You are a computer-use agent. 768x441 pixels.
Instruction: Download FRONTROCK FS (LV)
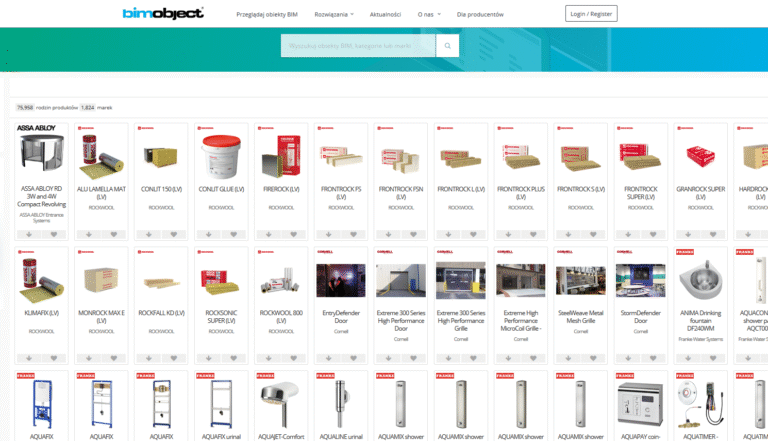(329, 234)
